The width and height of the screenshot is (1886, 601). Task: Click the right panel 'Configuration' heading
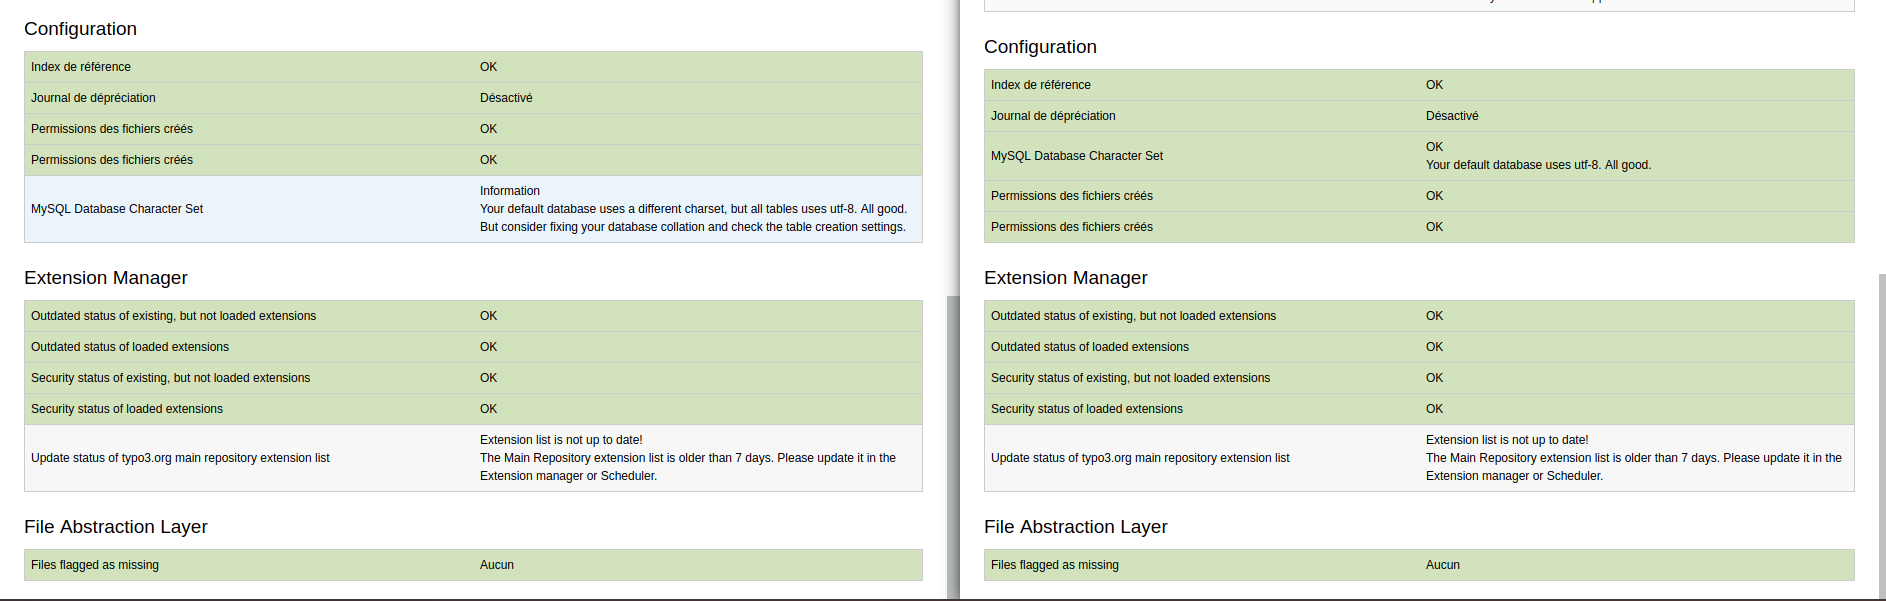1040,47
